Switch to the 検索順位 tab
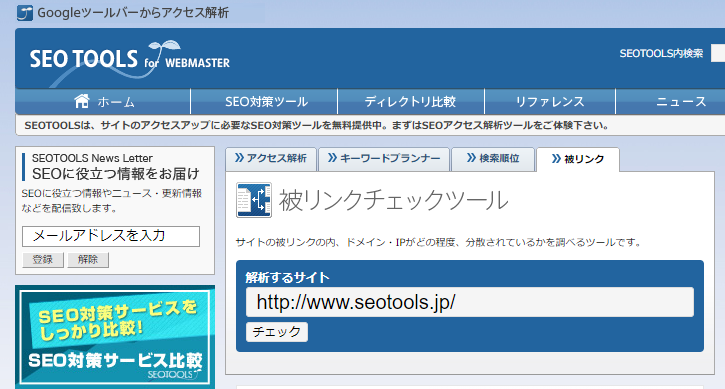The height and width of the screenshot is (389, 725). click(x=493, y=159)
